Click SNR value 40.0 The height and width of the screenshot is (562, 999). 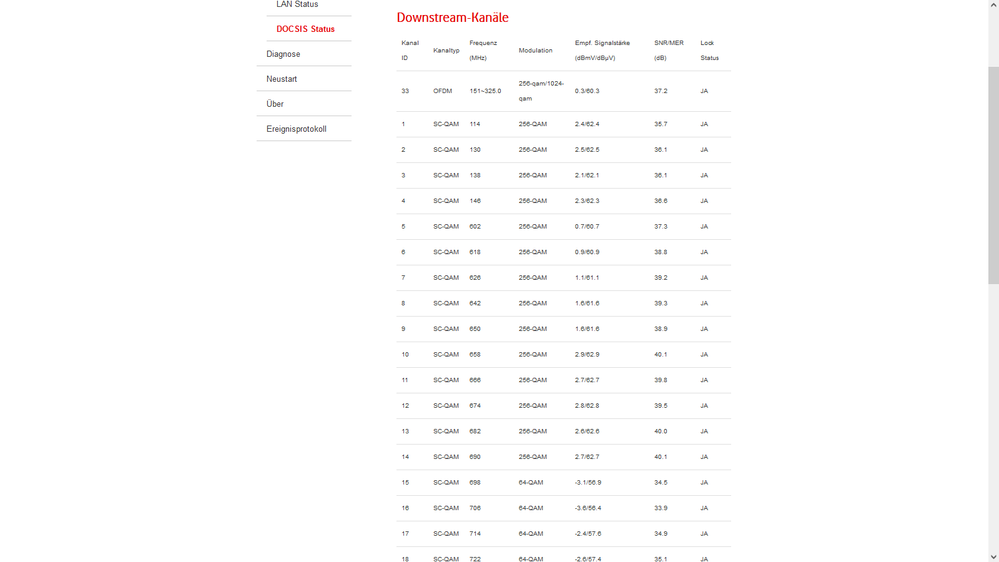click(661, 431)
